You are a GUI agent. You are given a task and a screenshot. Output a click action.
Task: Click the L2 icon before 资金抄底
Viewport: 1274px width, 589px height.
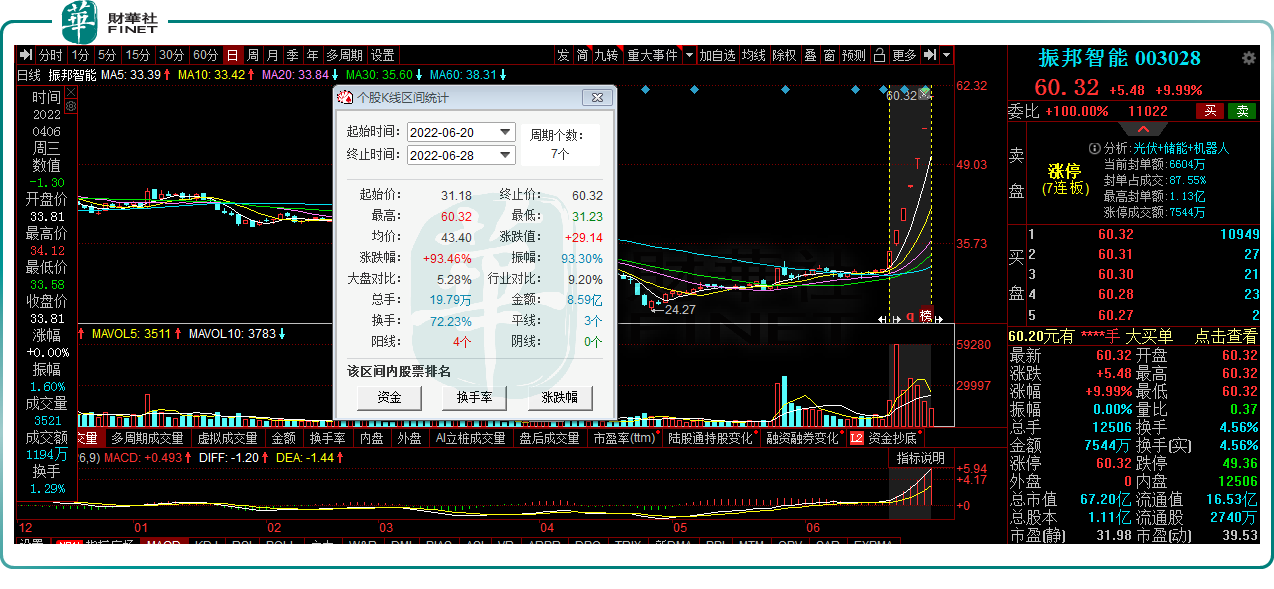[856, 438]
